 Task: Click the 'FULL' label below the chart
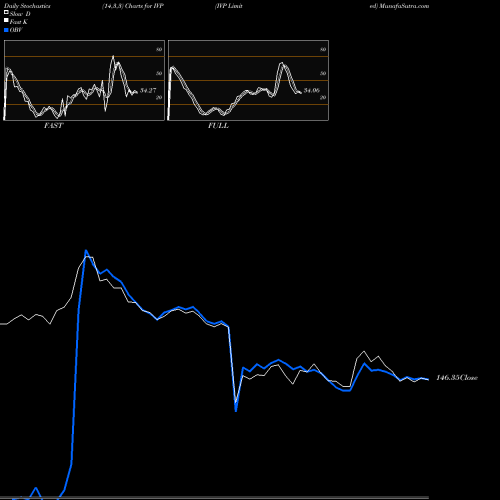218,126
